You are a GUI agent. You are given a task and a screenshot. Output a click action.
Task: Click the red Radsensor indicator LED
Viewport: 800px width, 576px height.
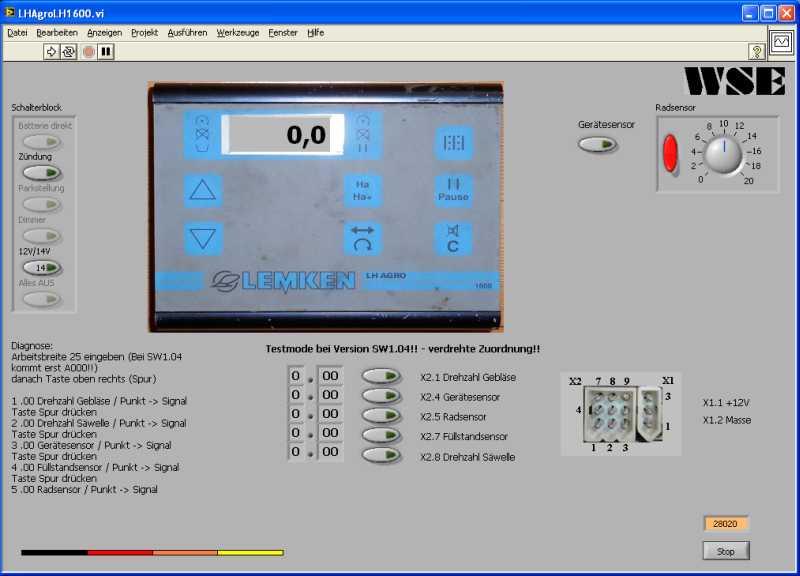(x=670, y=153)
